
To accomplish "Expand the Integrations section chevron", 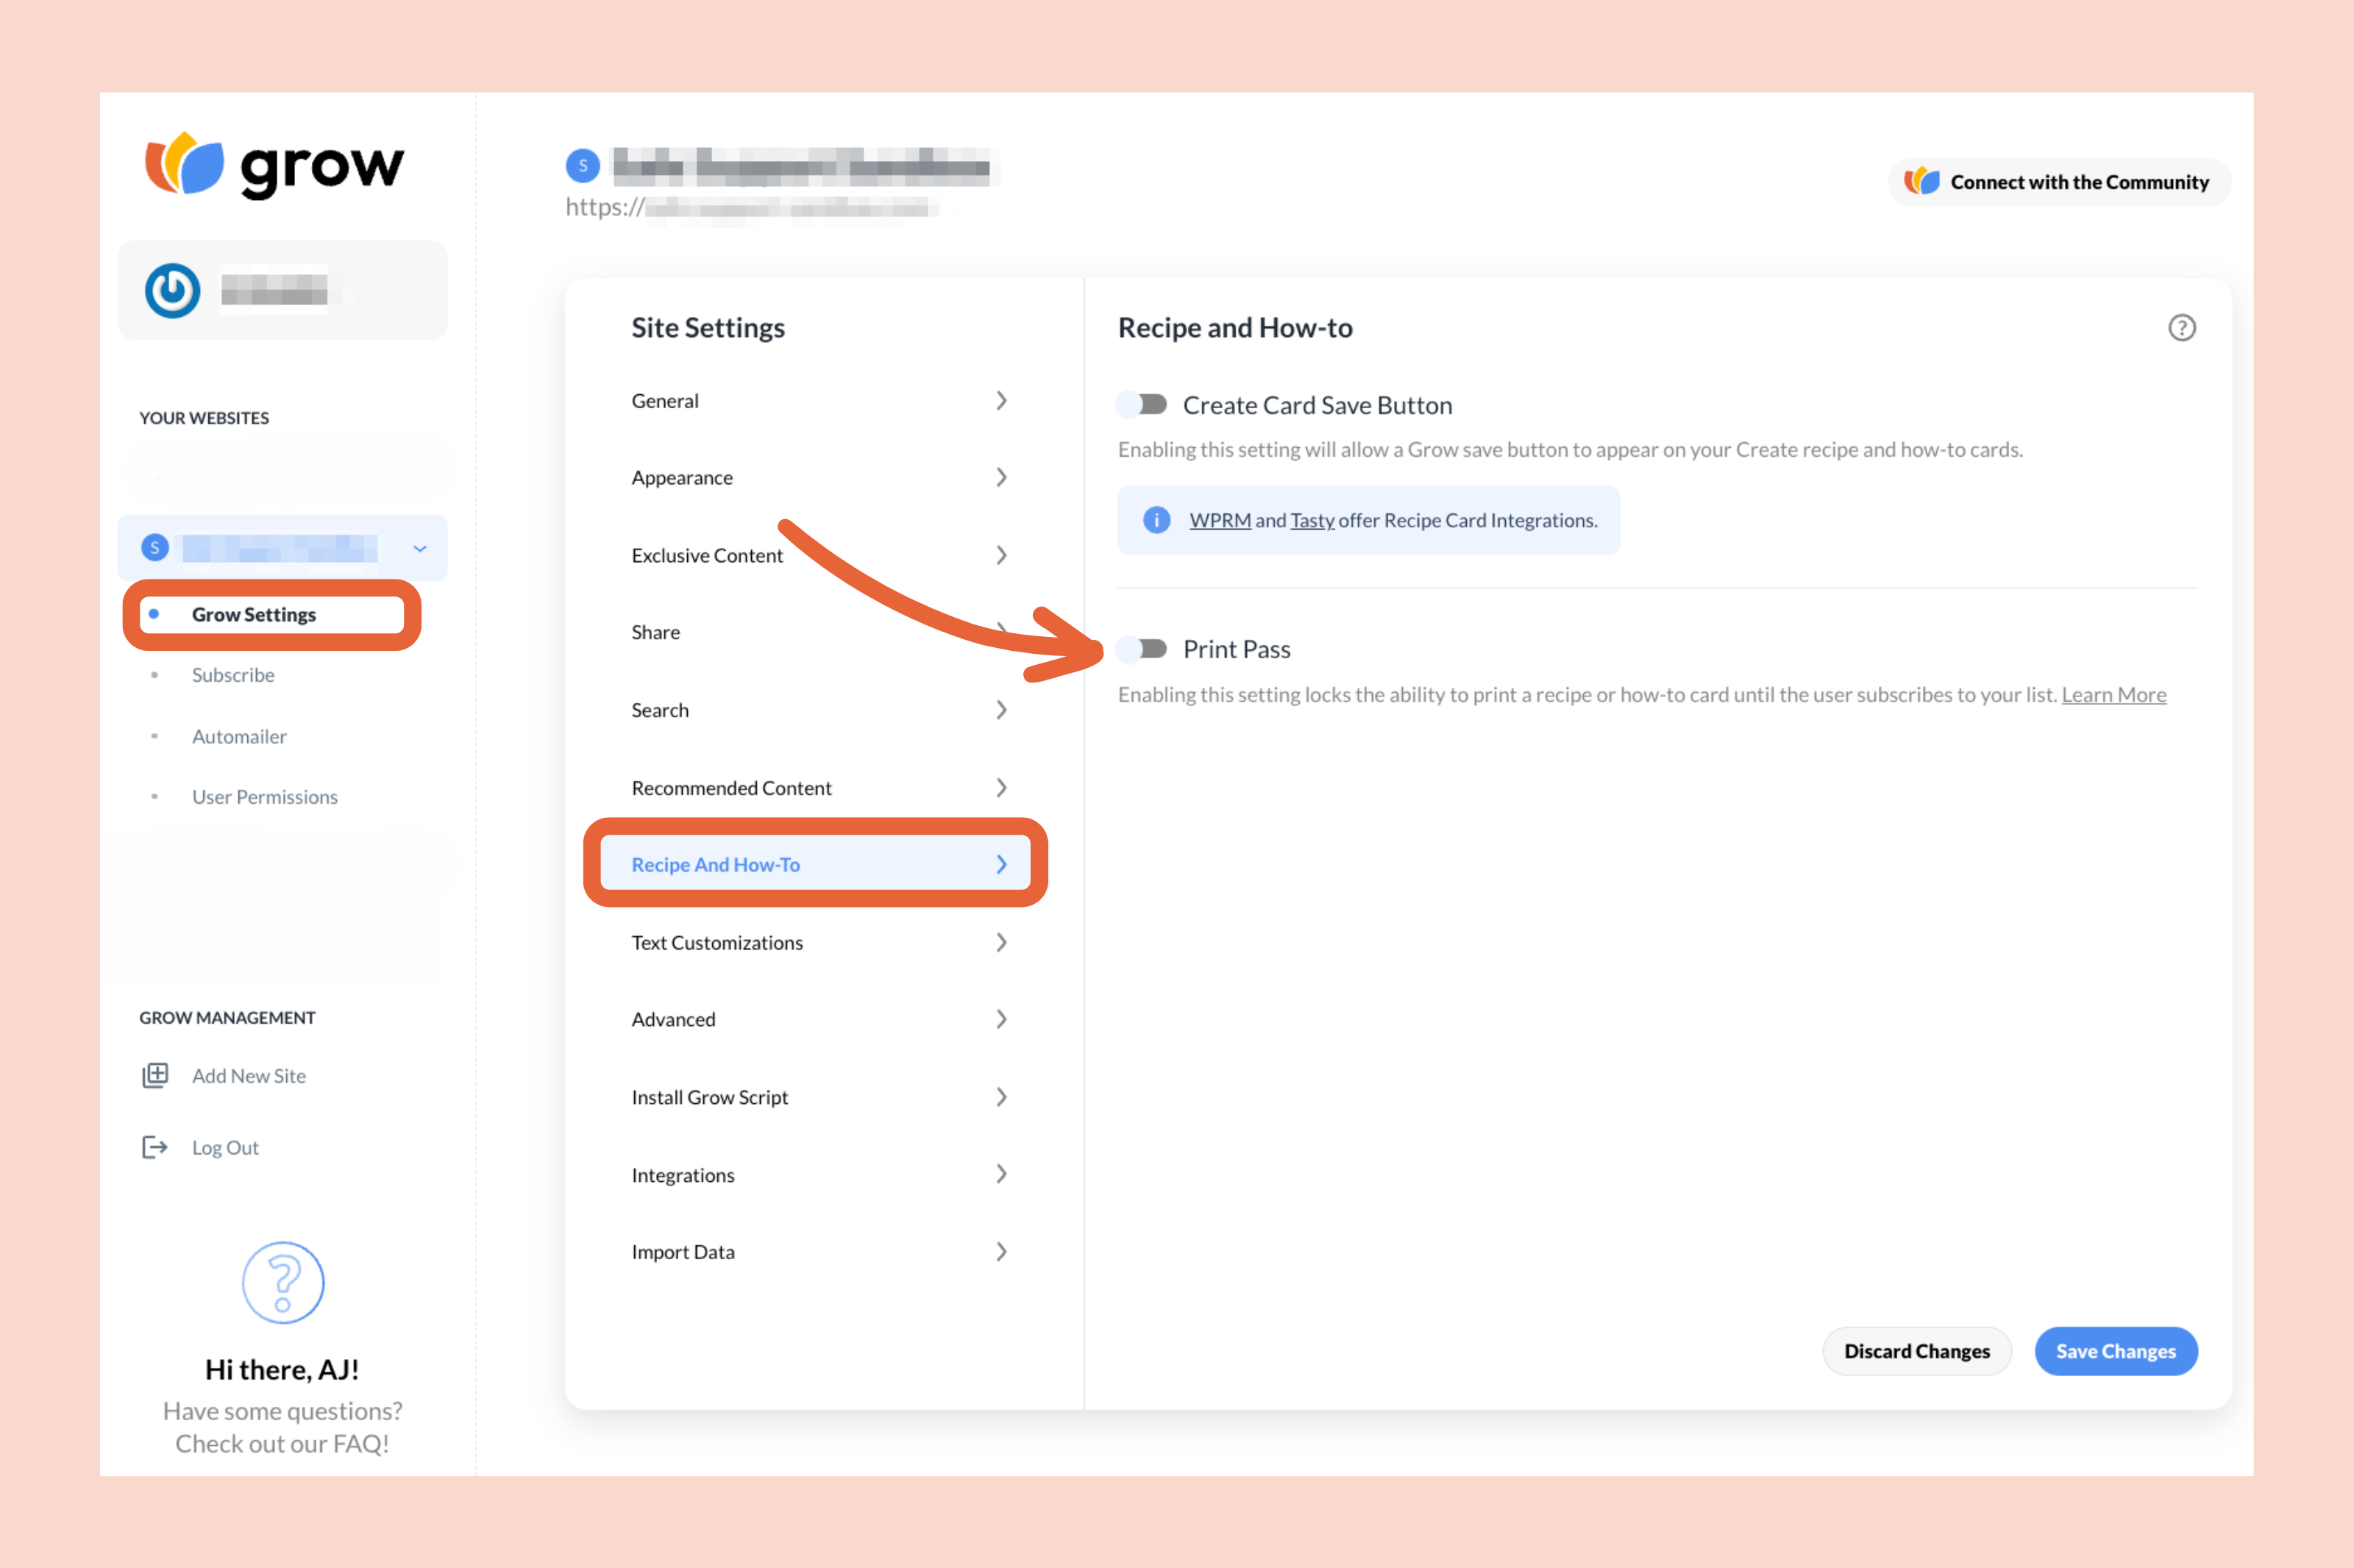I will click(x=1001, y=1174).
